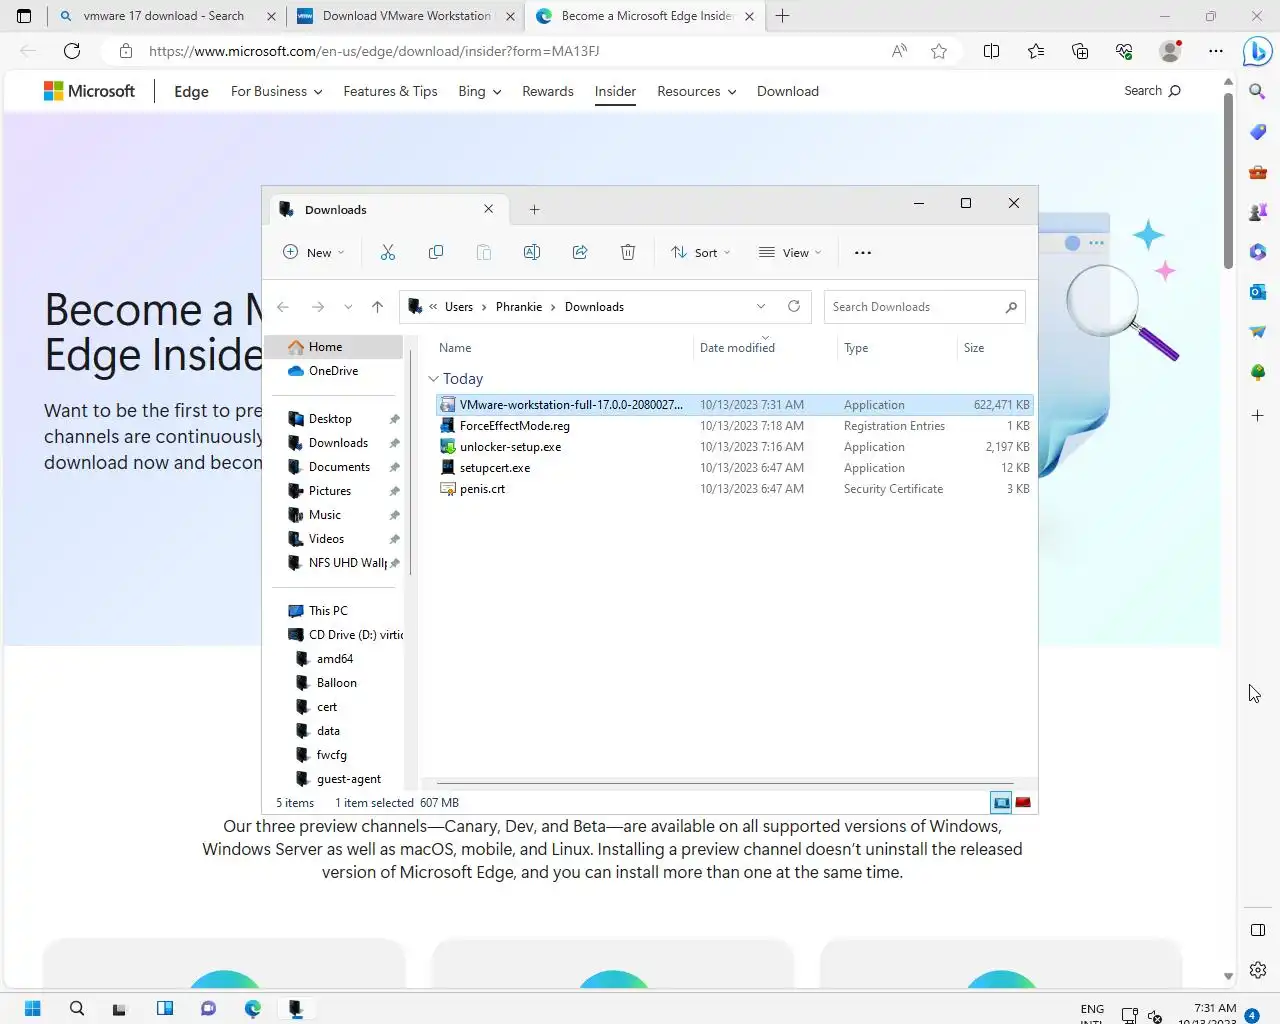Open taskbar Search icon

(77, 1008)
